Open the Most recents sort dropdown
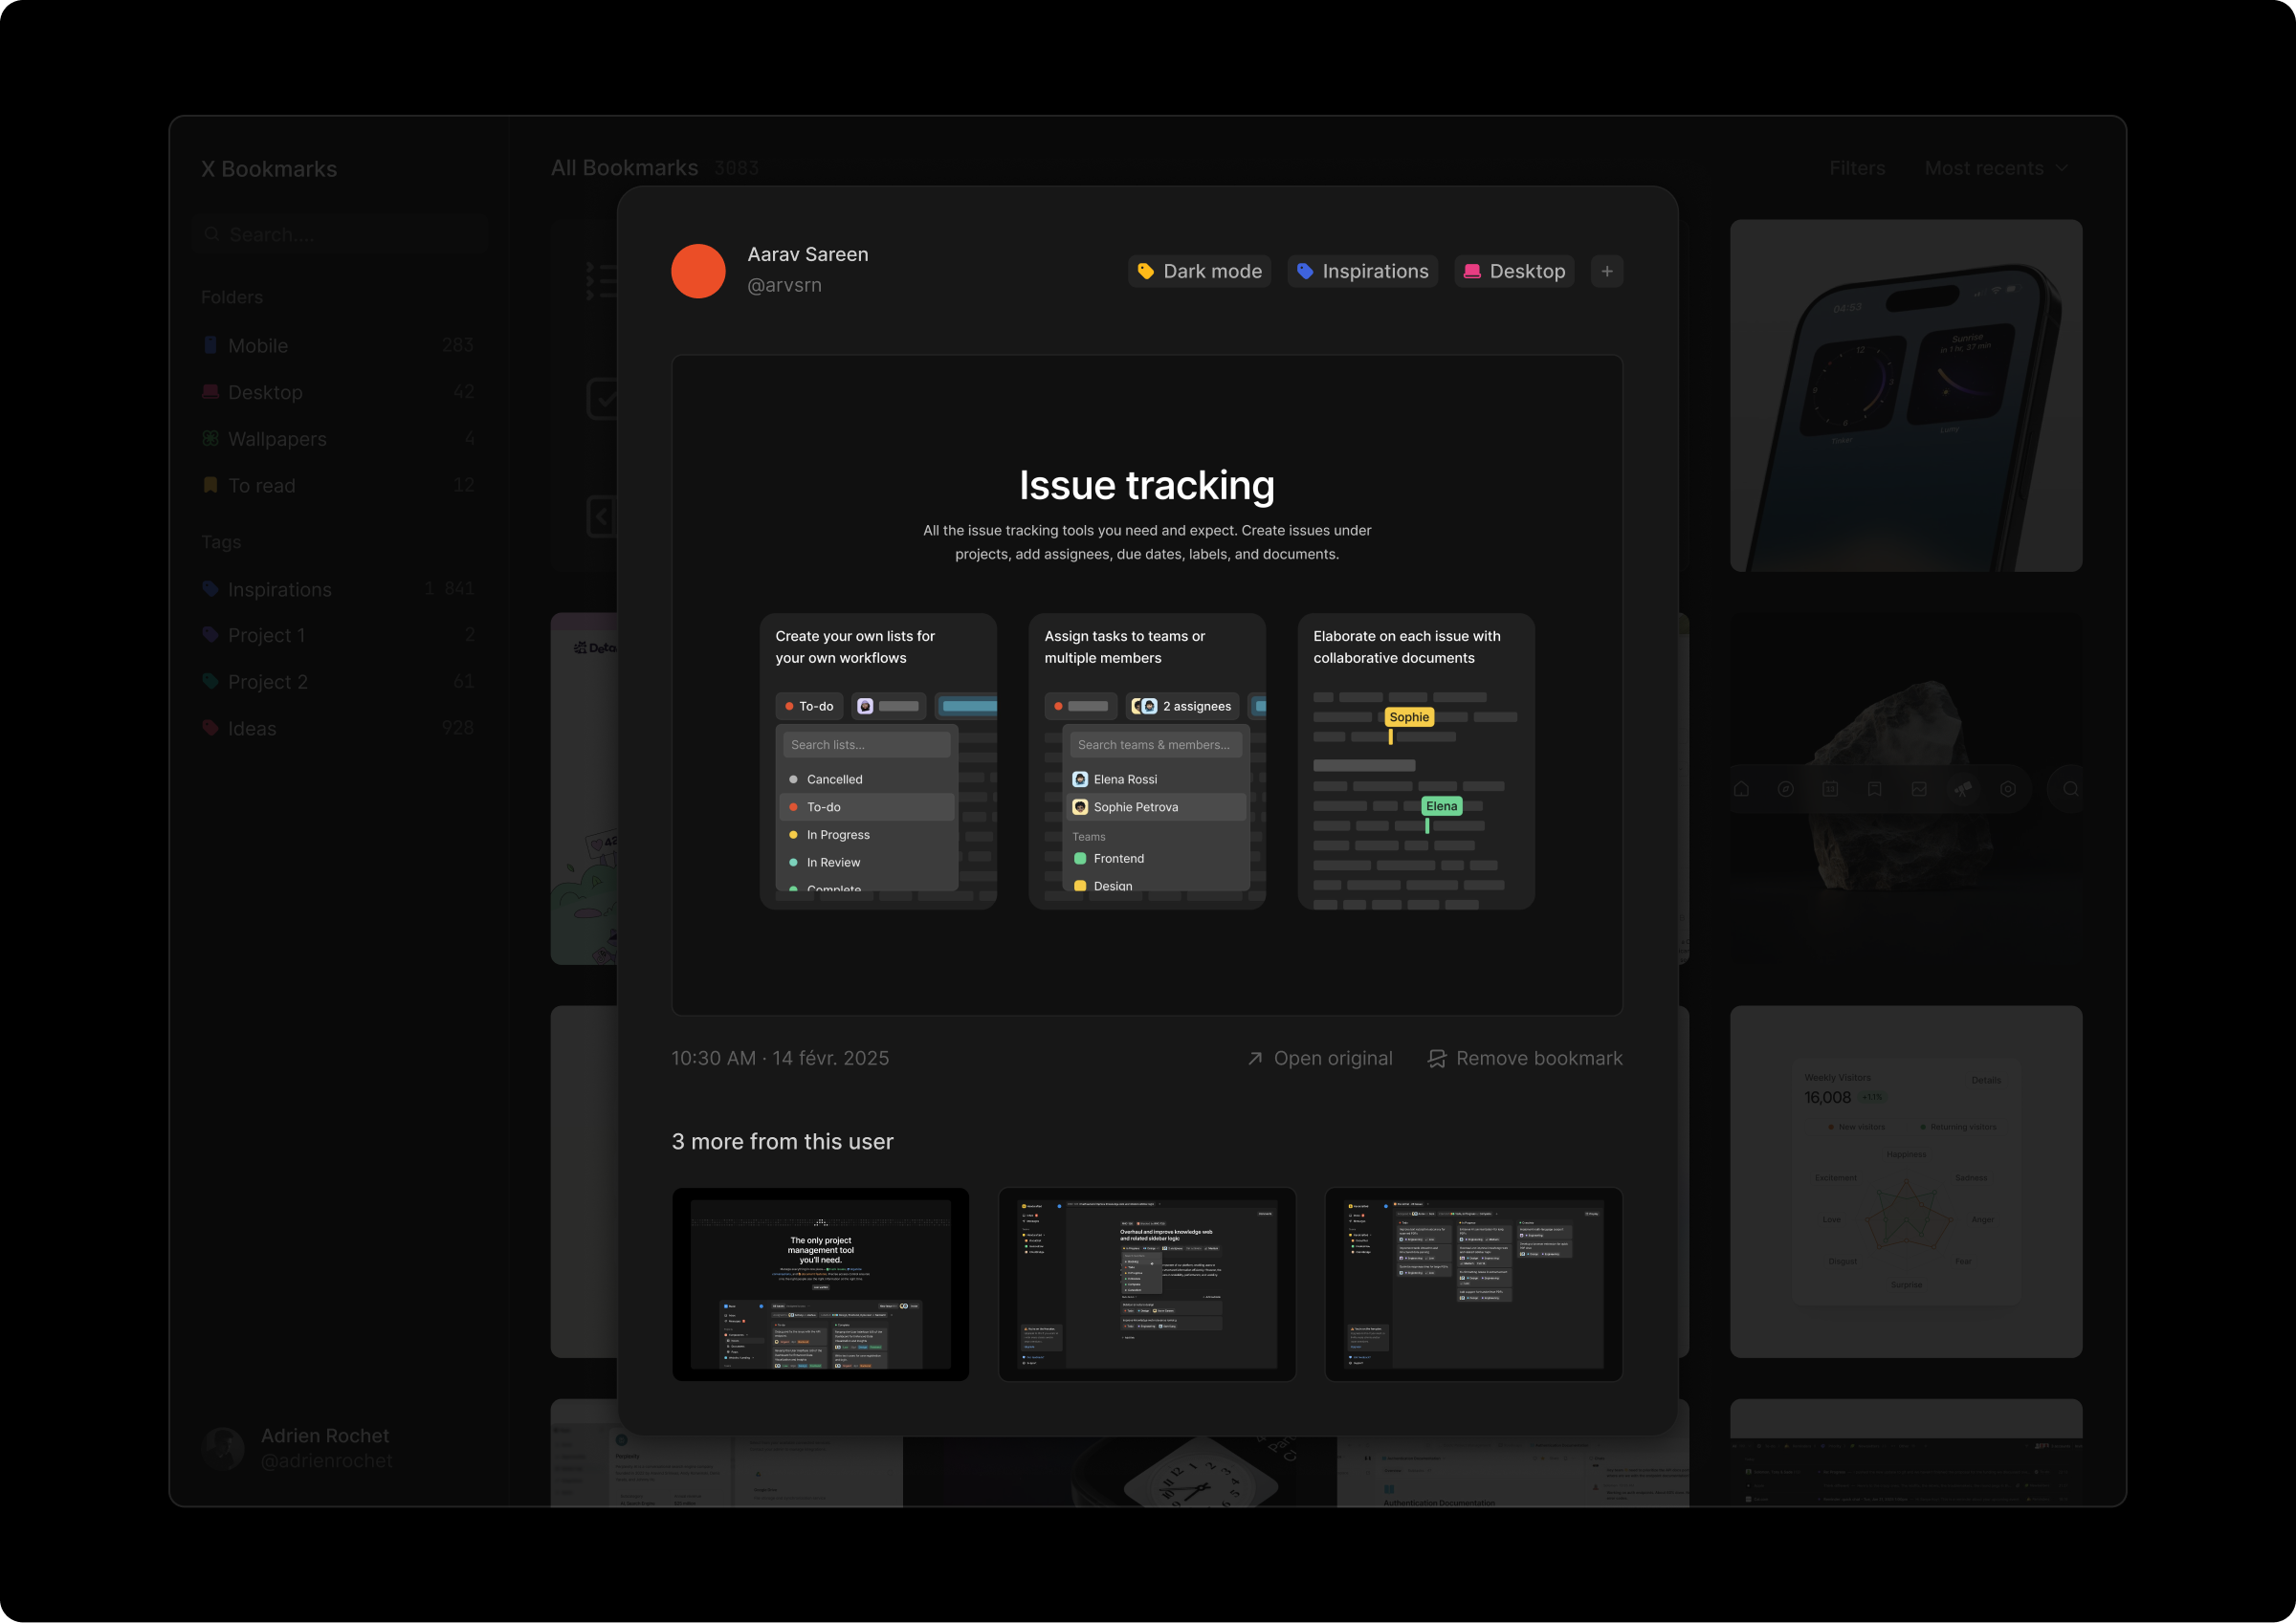 click(x=1995, y=168)
